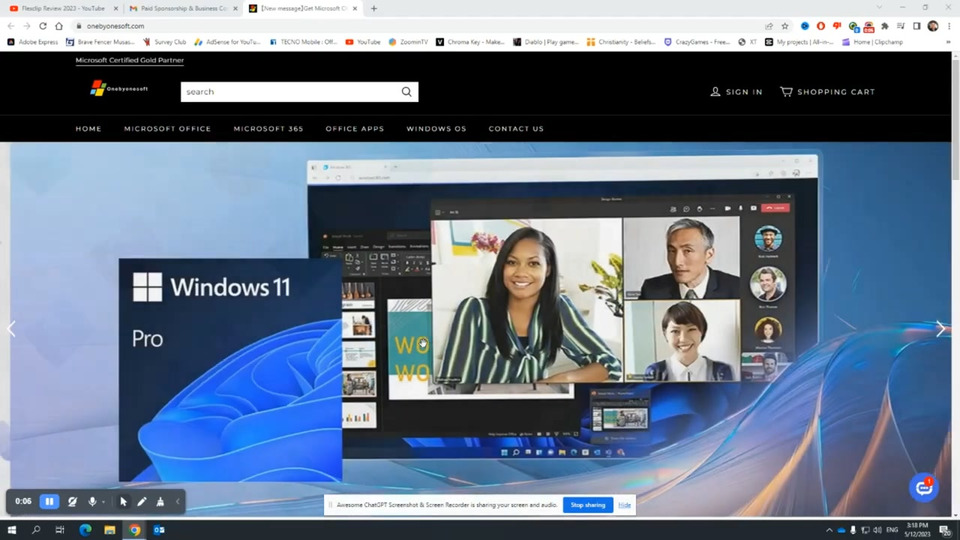Click the Onebyonesoft logo
This screenshot has width=960, height=540.
[119, 89]
